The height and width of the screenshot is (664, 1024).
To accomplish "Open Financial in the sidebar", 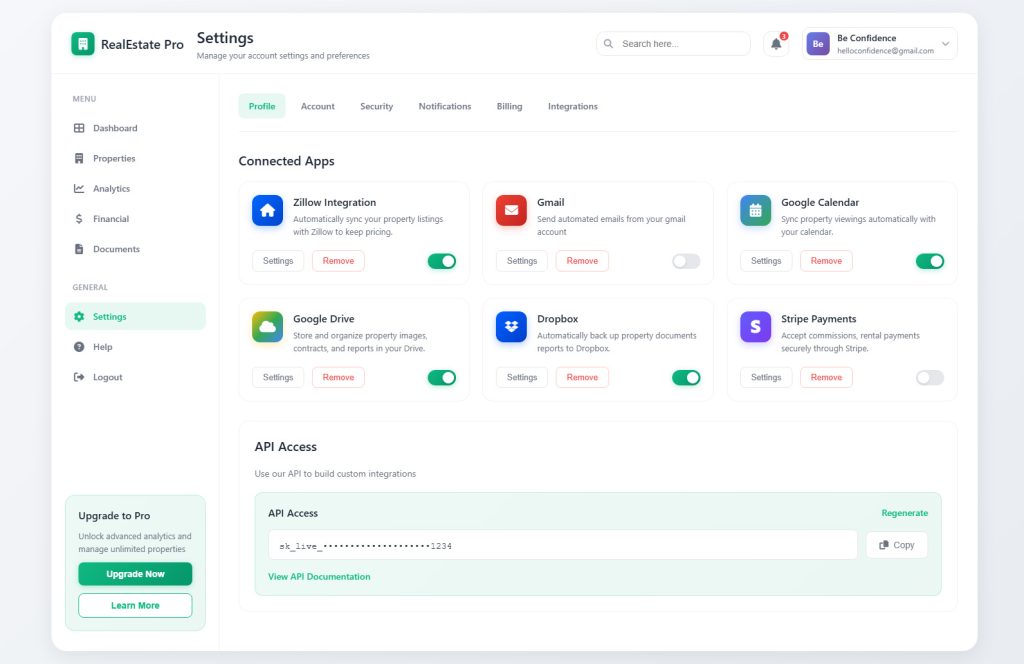I will pos(135,219).
